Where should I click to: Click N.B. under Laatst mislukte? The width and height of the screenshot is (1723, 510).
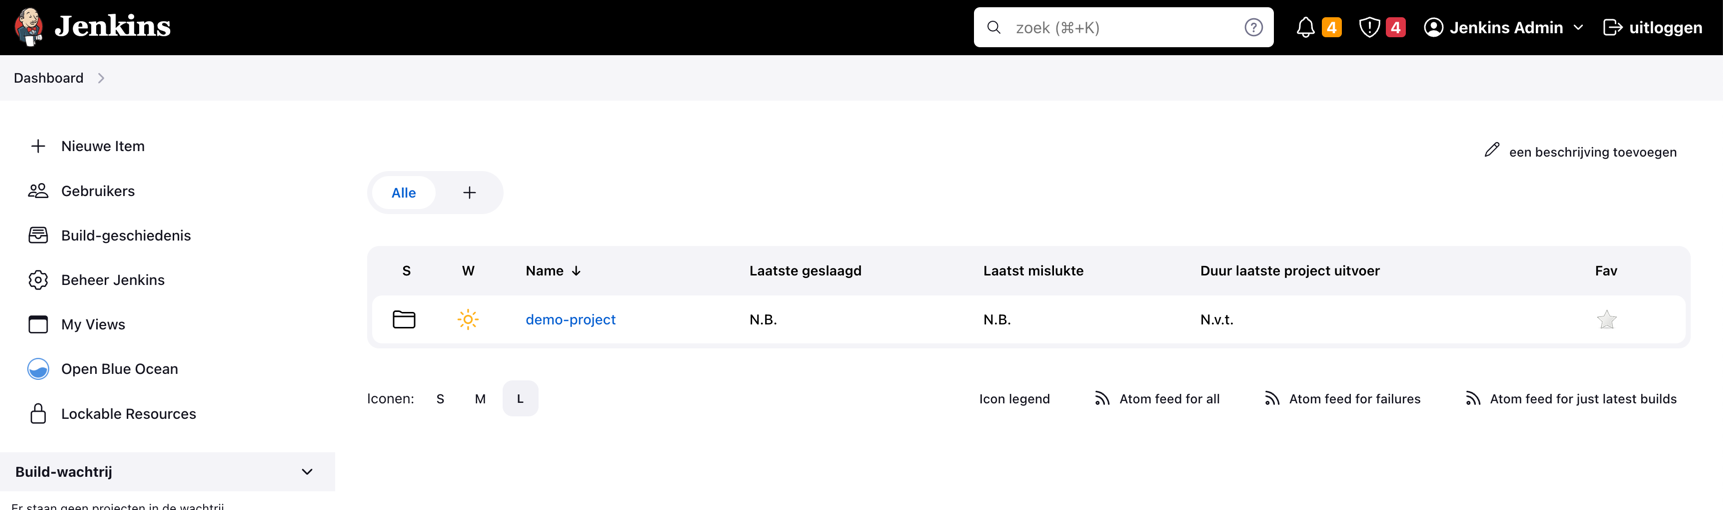point(997,320)
